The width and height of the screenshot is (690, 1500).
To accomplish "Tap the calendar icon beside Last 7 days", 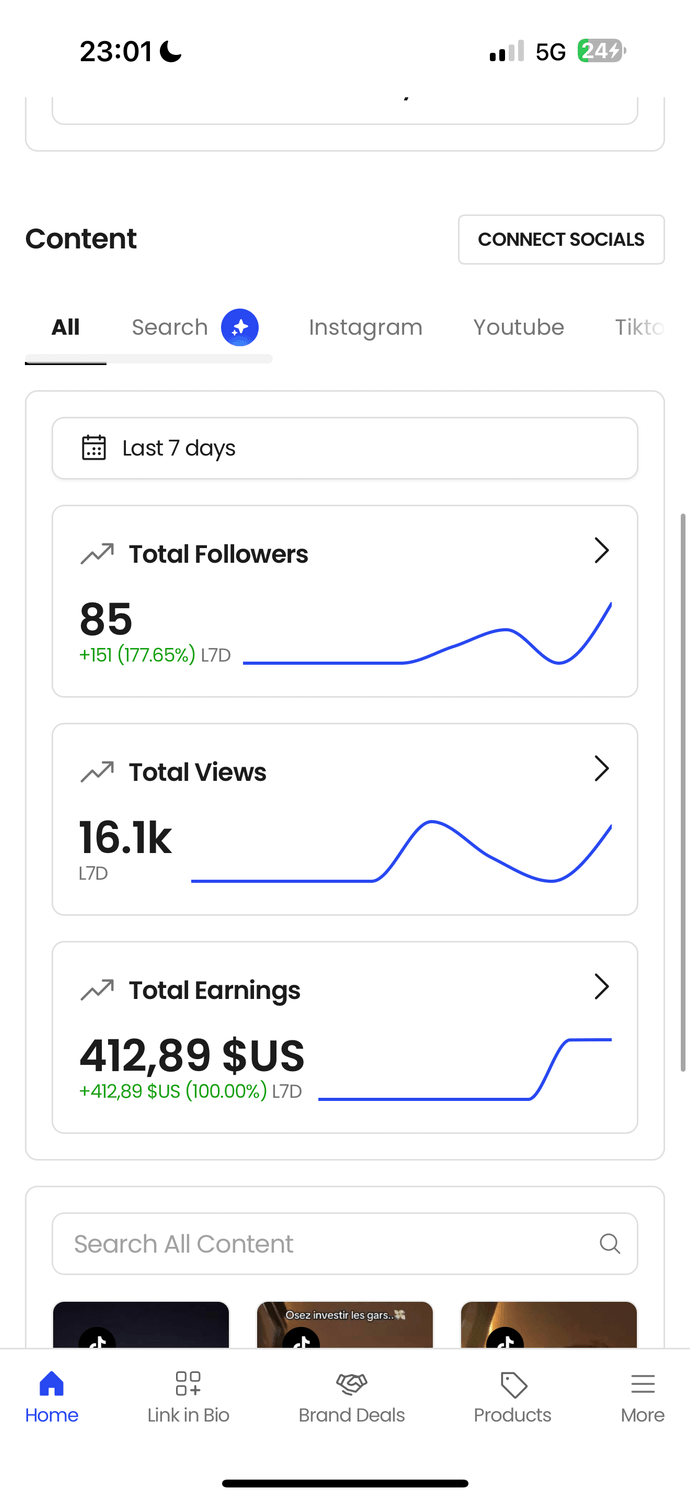I will click(x=94, y=448).
